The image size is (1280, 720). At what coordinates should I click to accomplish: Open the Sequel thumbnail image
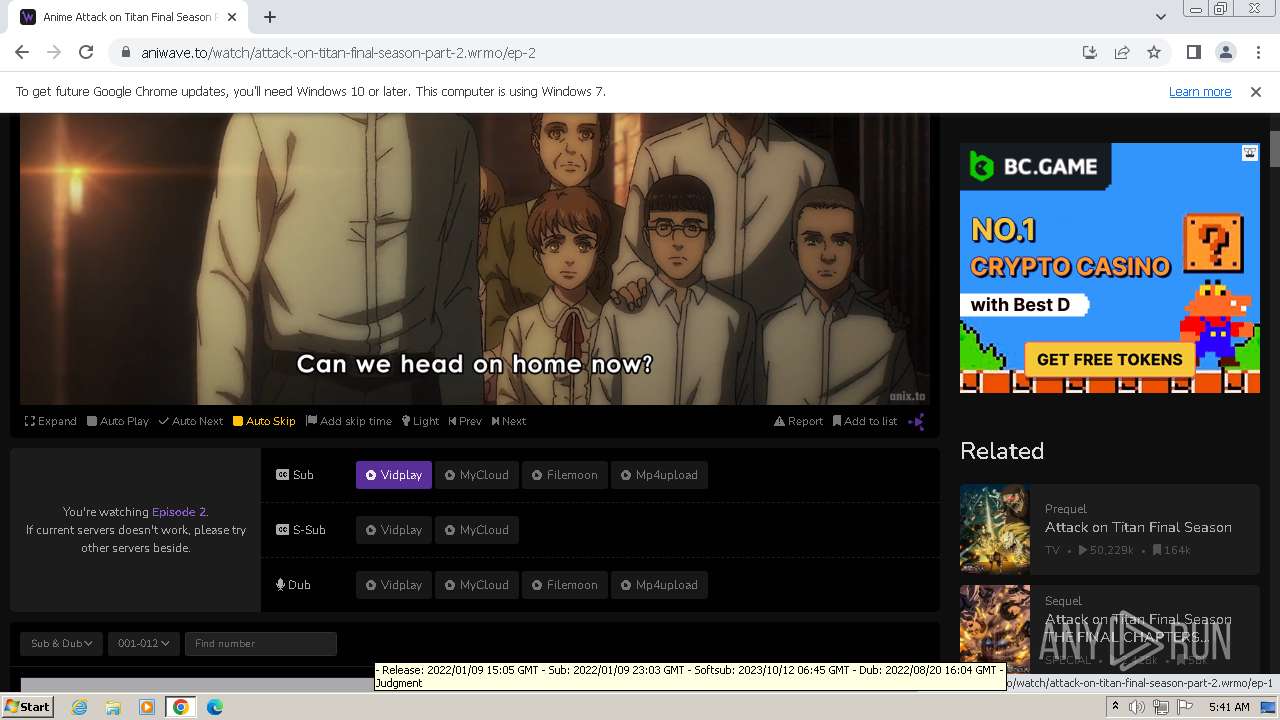point(995,628)
